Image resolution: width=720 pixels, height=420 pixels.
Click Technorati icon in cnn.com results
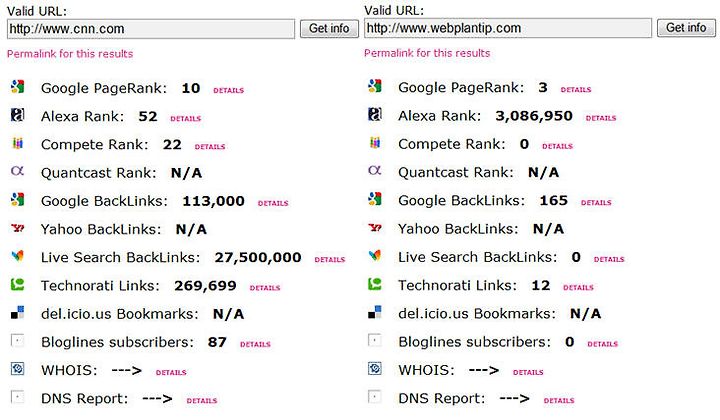[x=17, y=285]
